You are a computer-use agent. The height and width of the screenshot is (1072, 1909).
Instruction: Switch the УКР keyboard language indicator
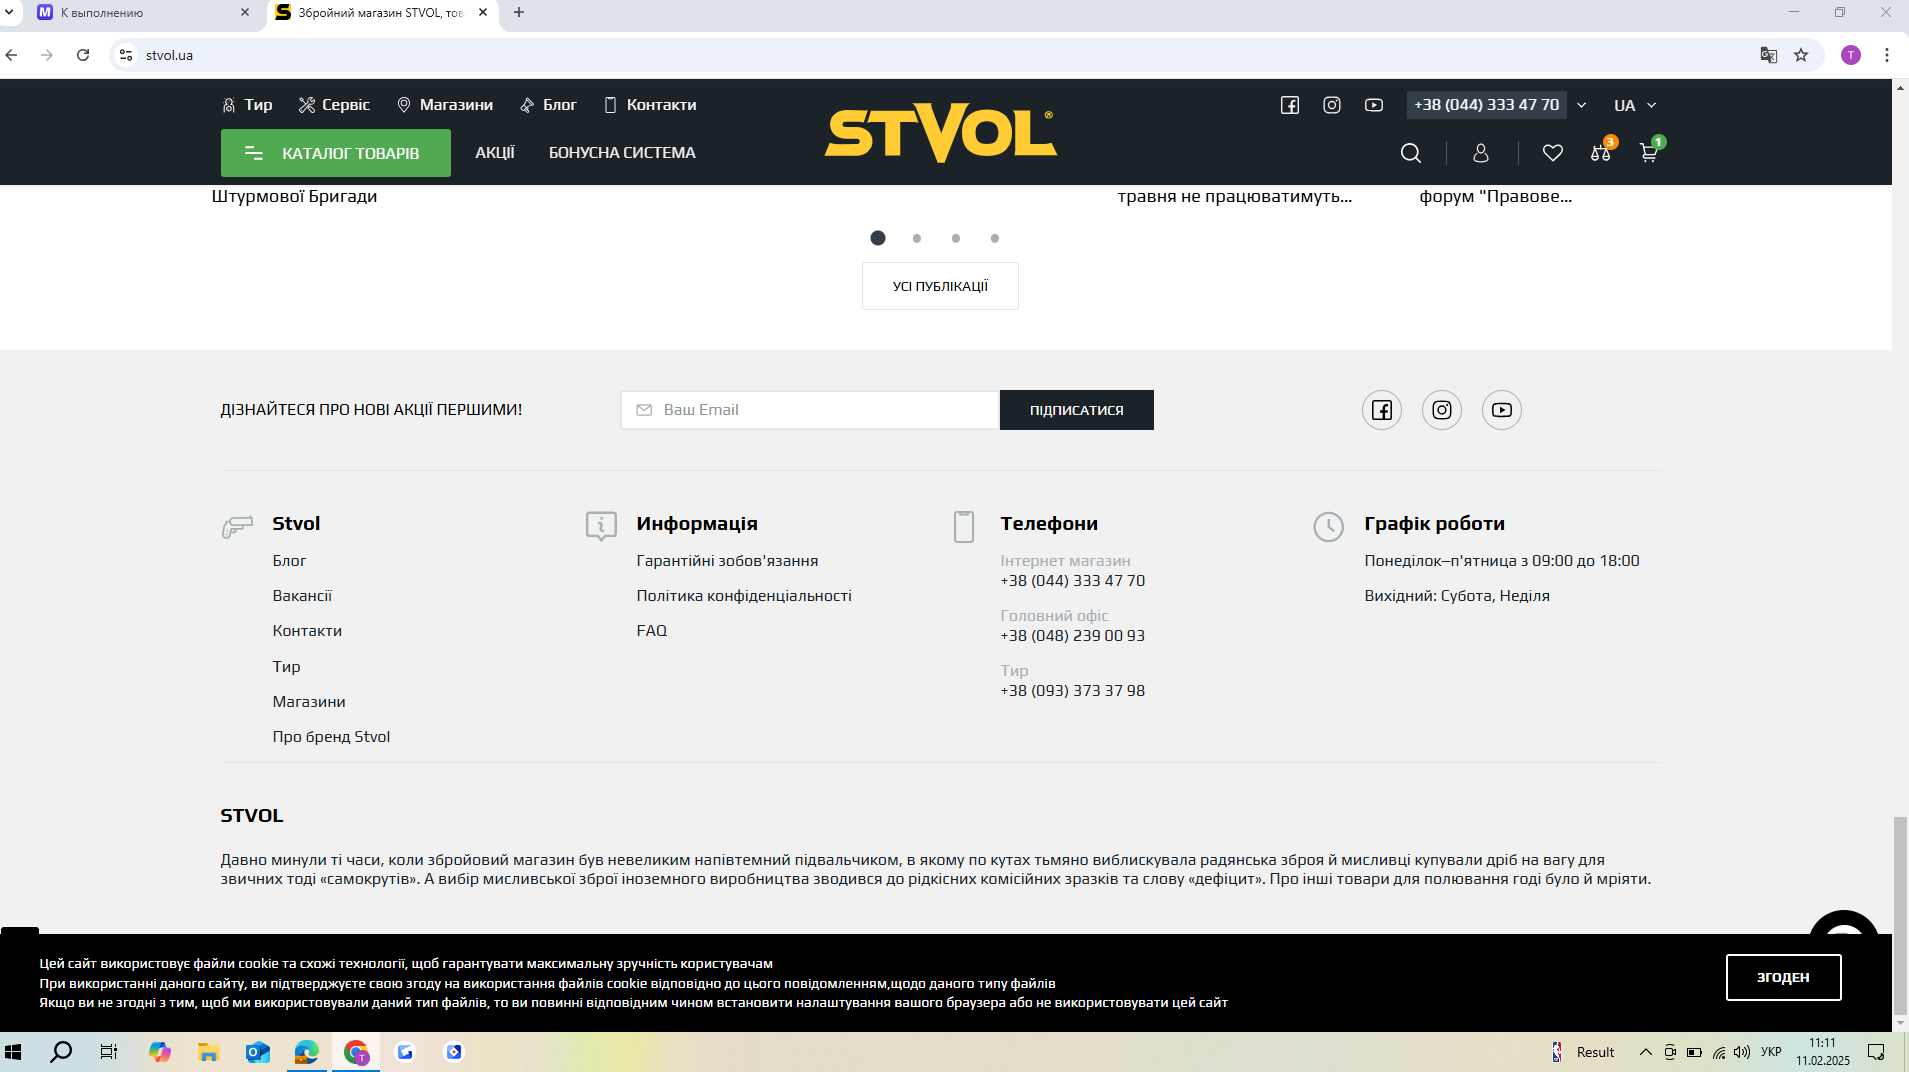click(x=1771, y=1052)
